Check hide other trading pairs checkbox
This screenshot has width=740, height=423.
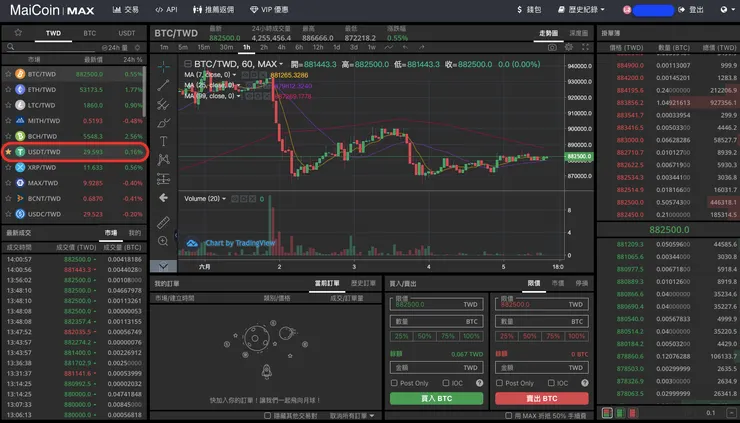[268, 416]
